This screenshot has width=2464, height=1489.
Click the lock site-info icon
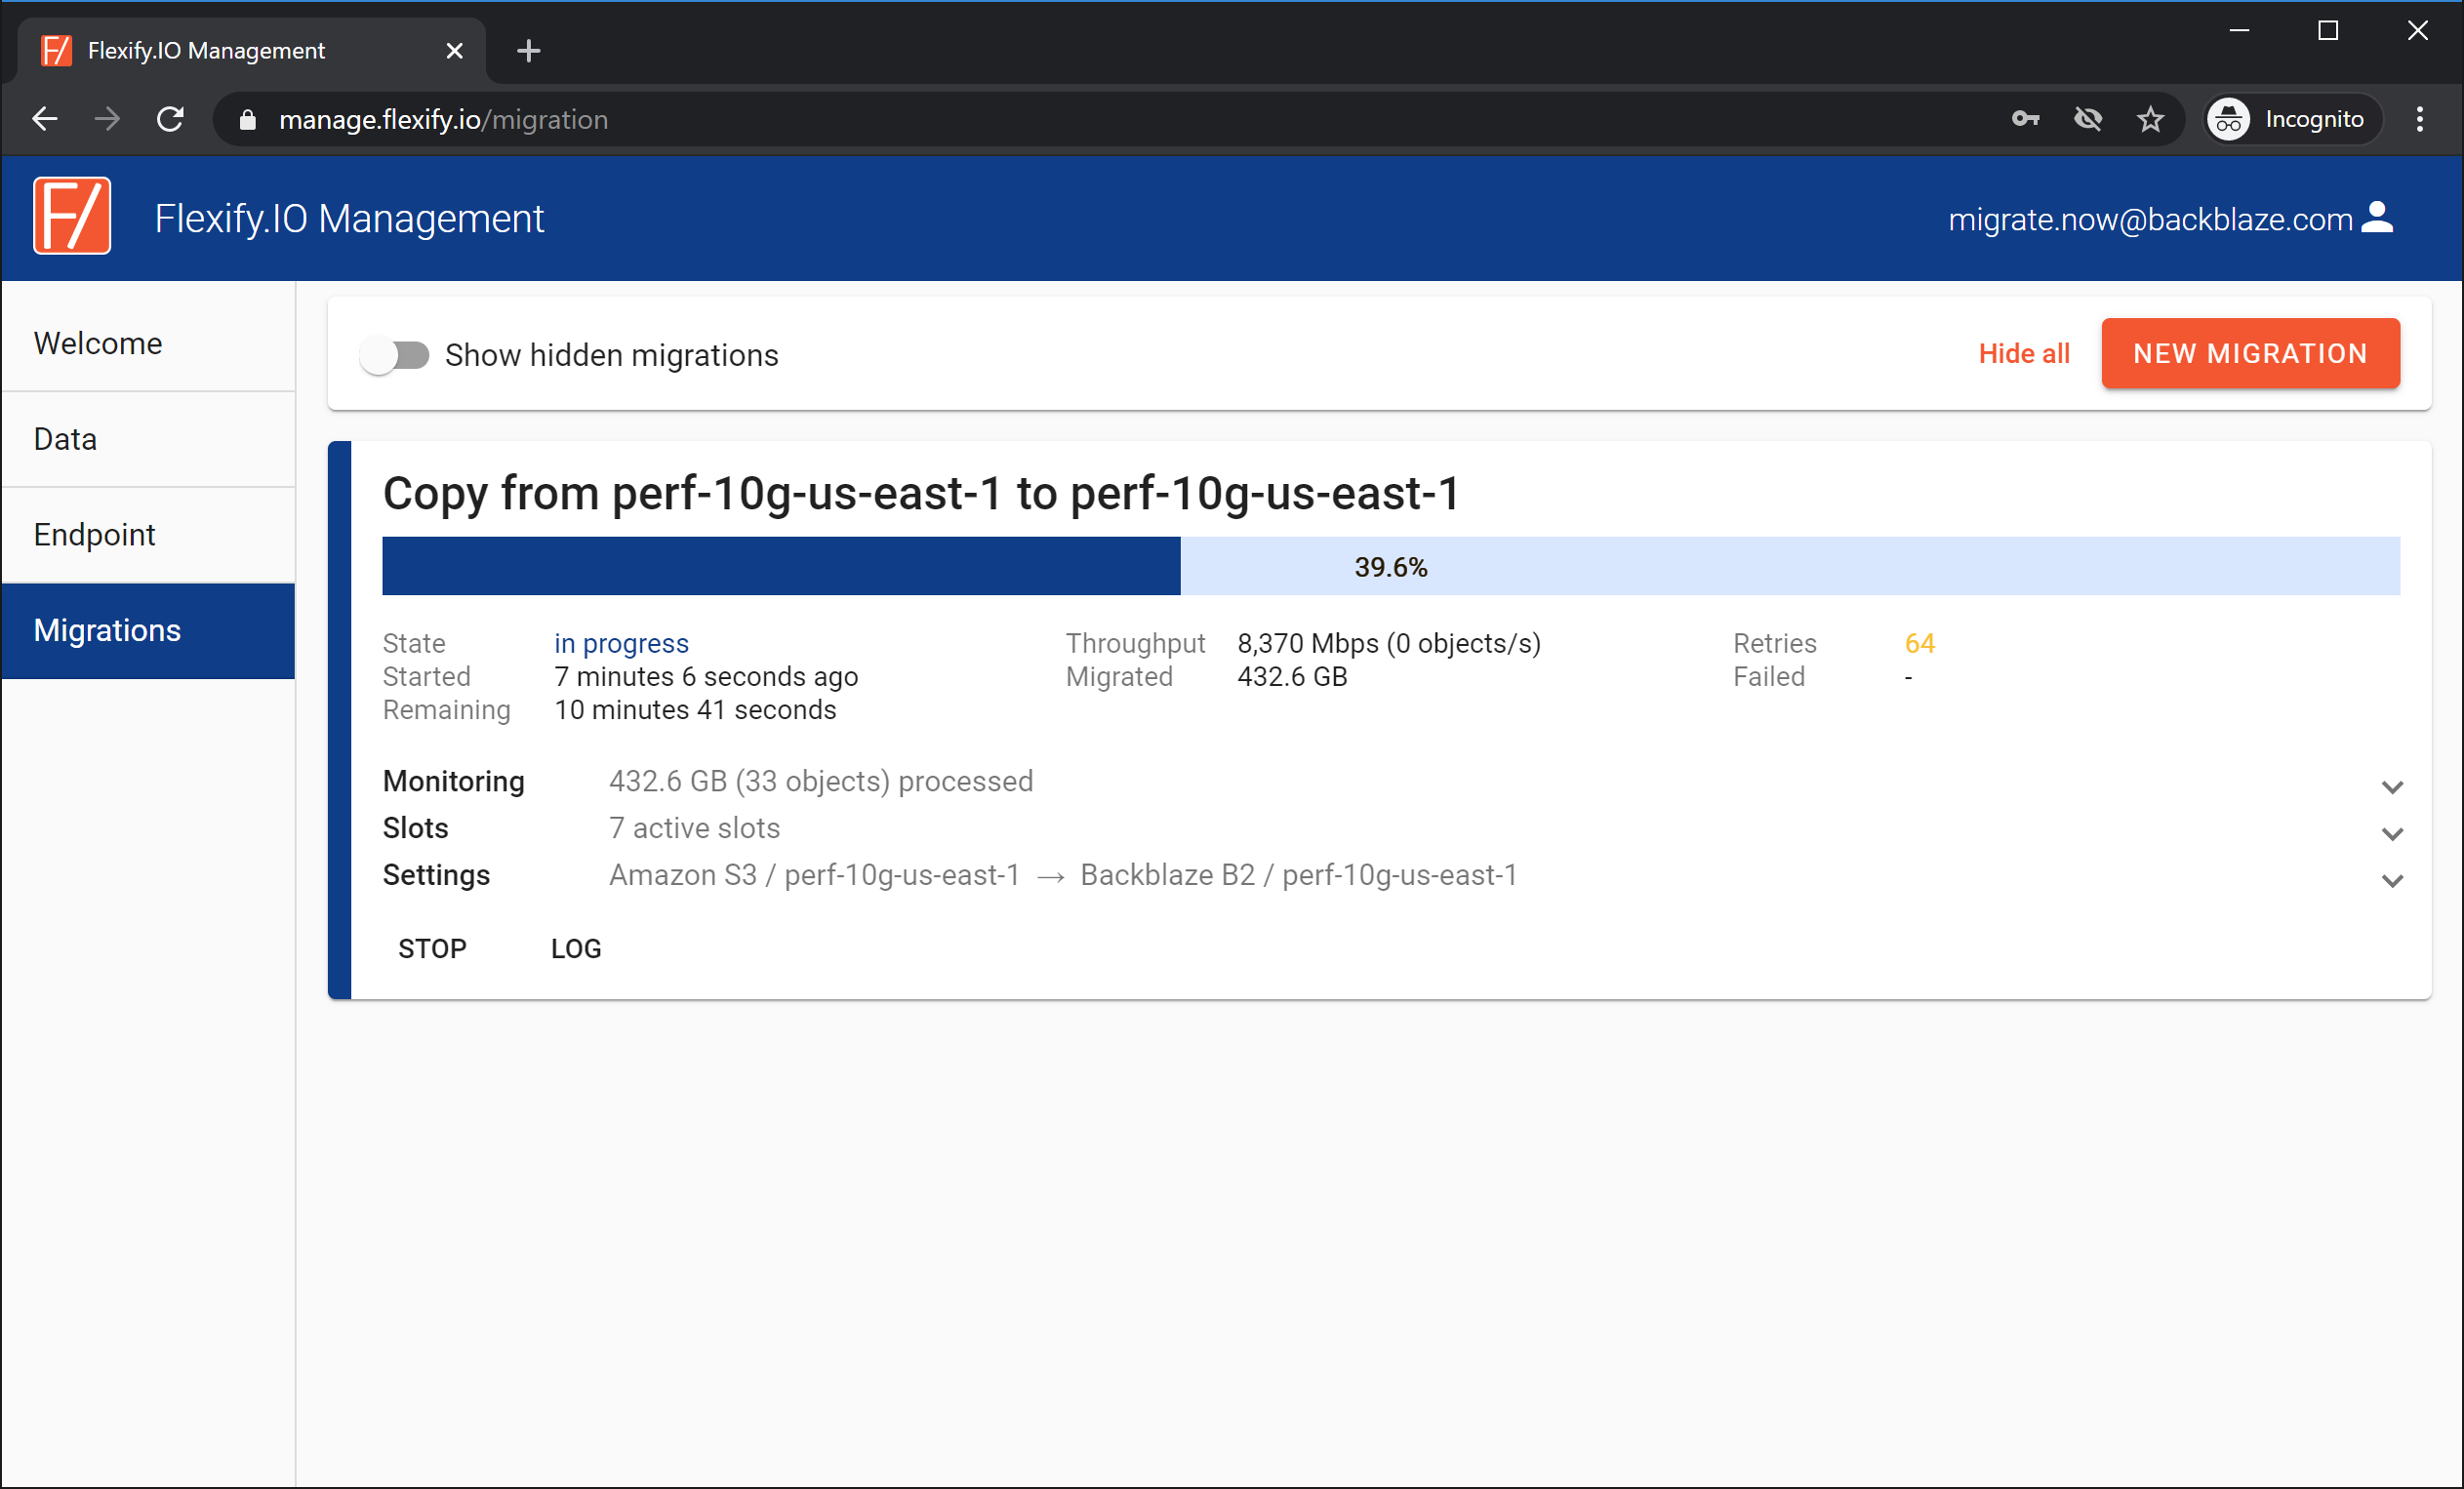[x=248, y=120]
